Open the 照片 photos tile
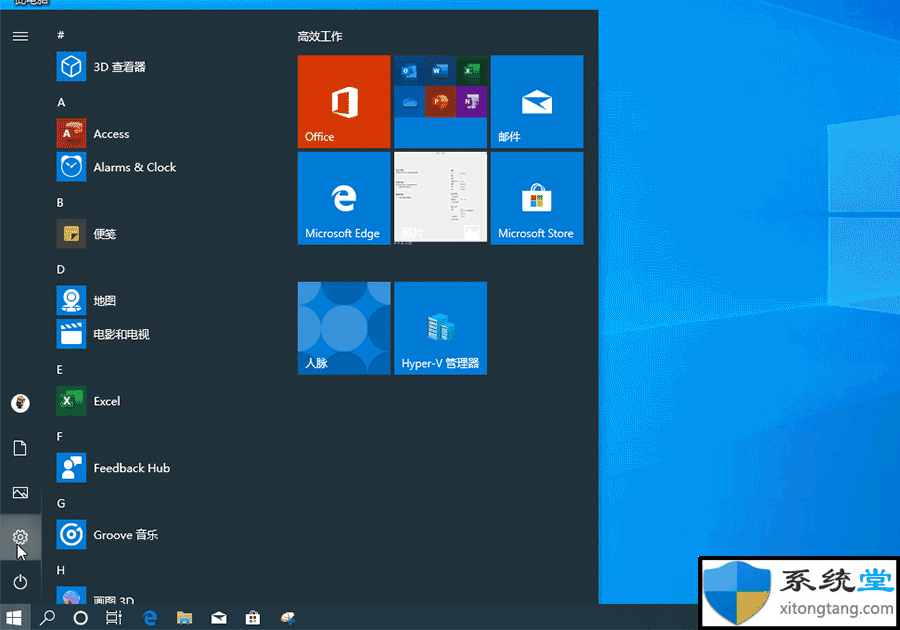The height and width of the screenshot is (630, 900). [x=440, y=198]
